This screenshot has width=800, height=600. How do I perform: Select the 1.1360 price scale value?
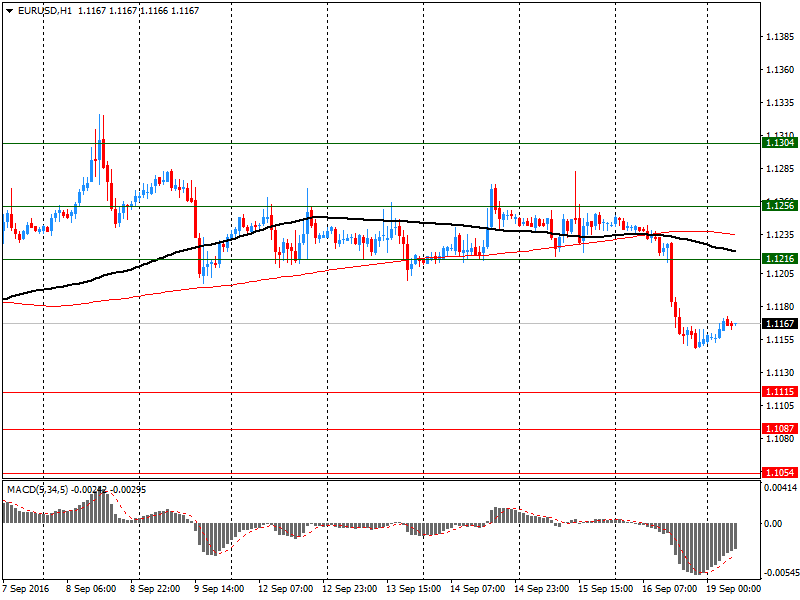tap(780, 70)
